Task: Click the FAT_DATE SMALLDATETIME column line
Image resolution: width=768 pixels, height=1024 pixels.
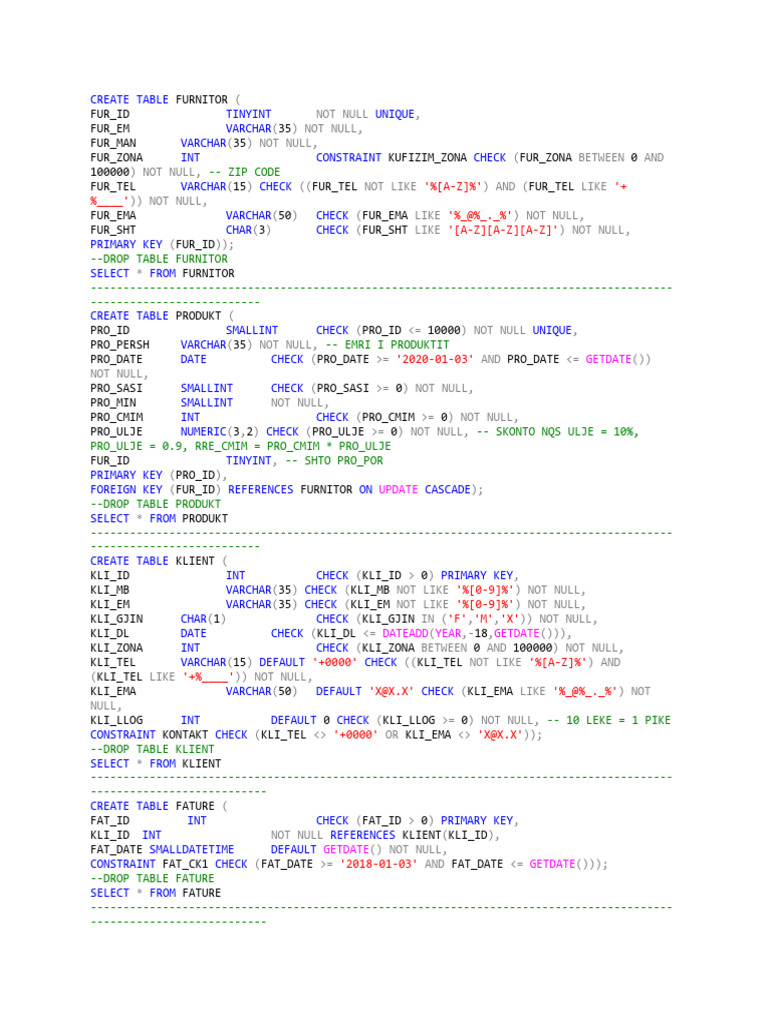Action: [268, 849]
